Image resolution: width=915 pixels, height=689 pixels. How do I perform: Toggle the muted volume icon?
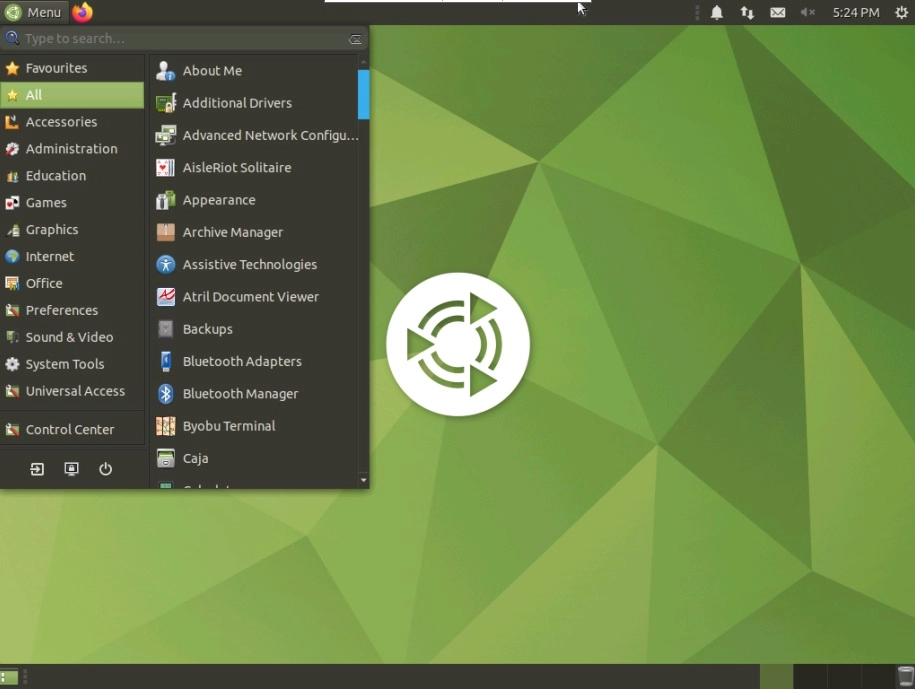point(807,12)
